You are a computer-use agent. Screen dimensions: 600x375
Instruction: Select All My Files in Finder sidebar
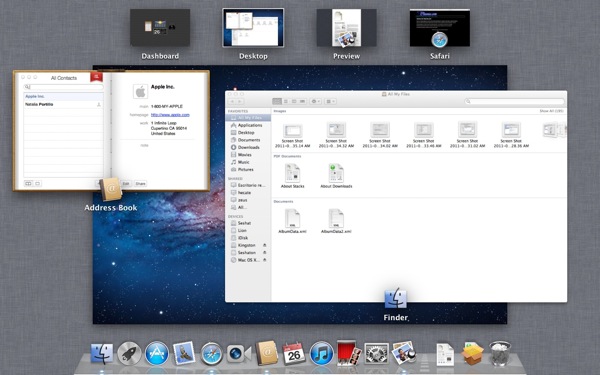248,118
